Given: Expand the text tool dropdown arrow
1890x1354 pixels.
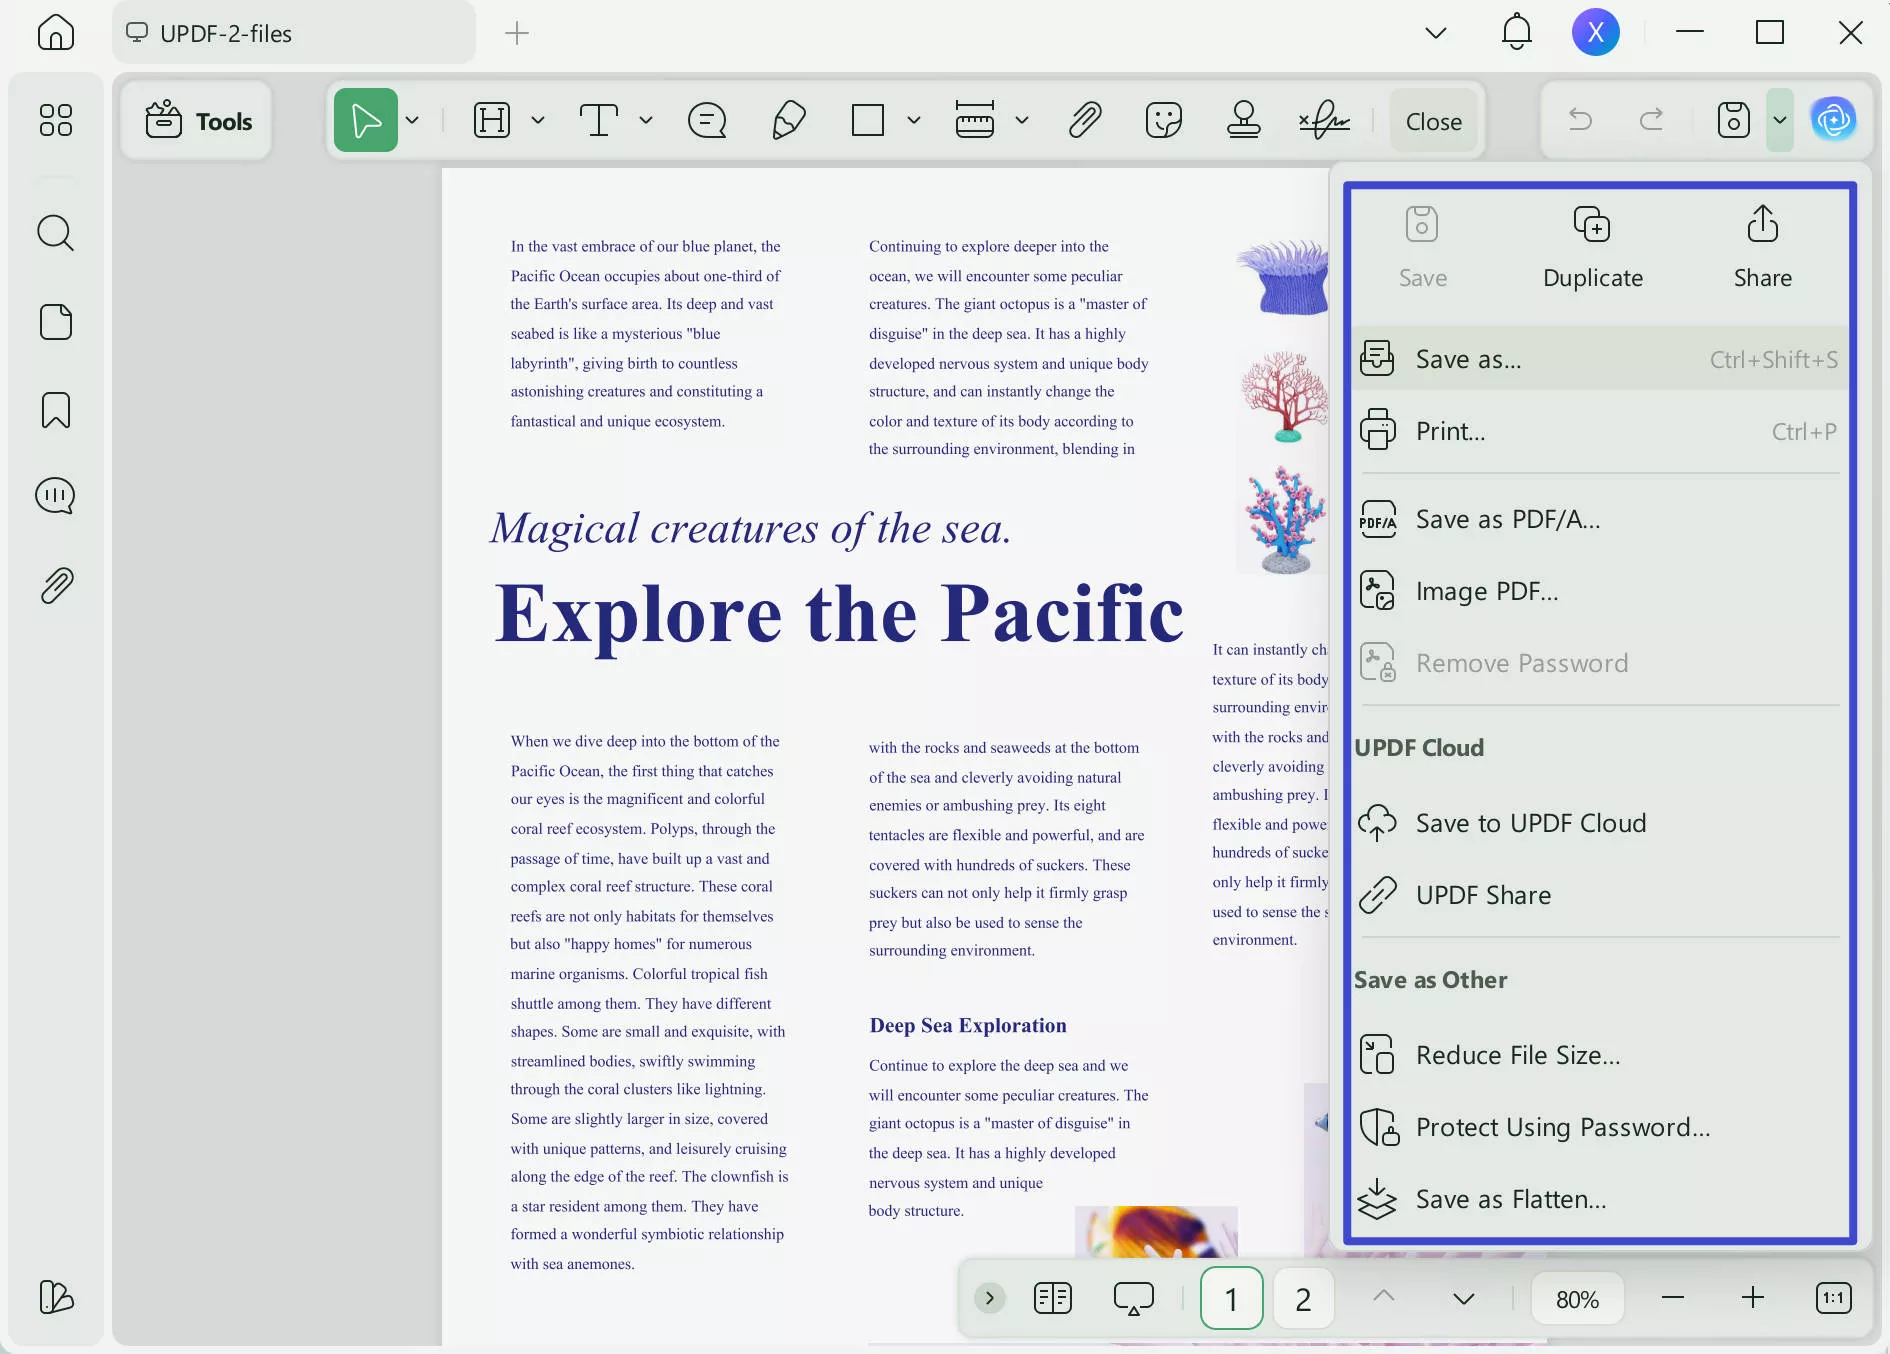Looking at the screenshot, I should [646, 120].
